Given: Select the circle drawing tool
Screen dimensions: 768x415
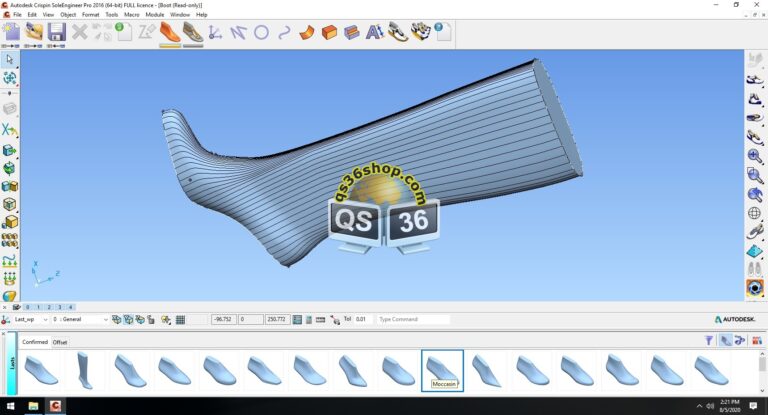Looking at the screenshot, I should 262,33.
